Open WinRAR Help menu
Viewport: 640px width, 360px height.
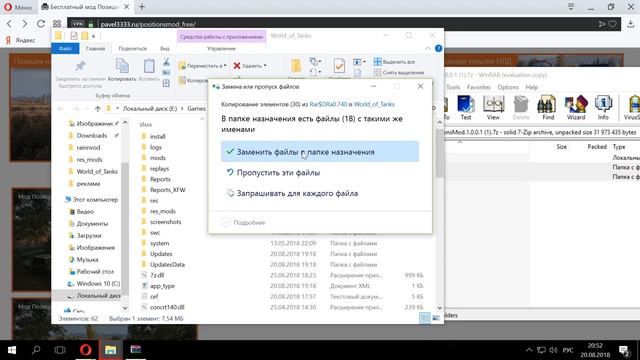(x=531, y=87)
